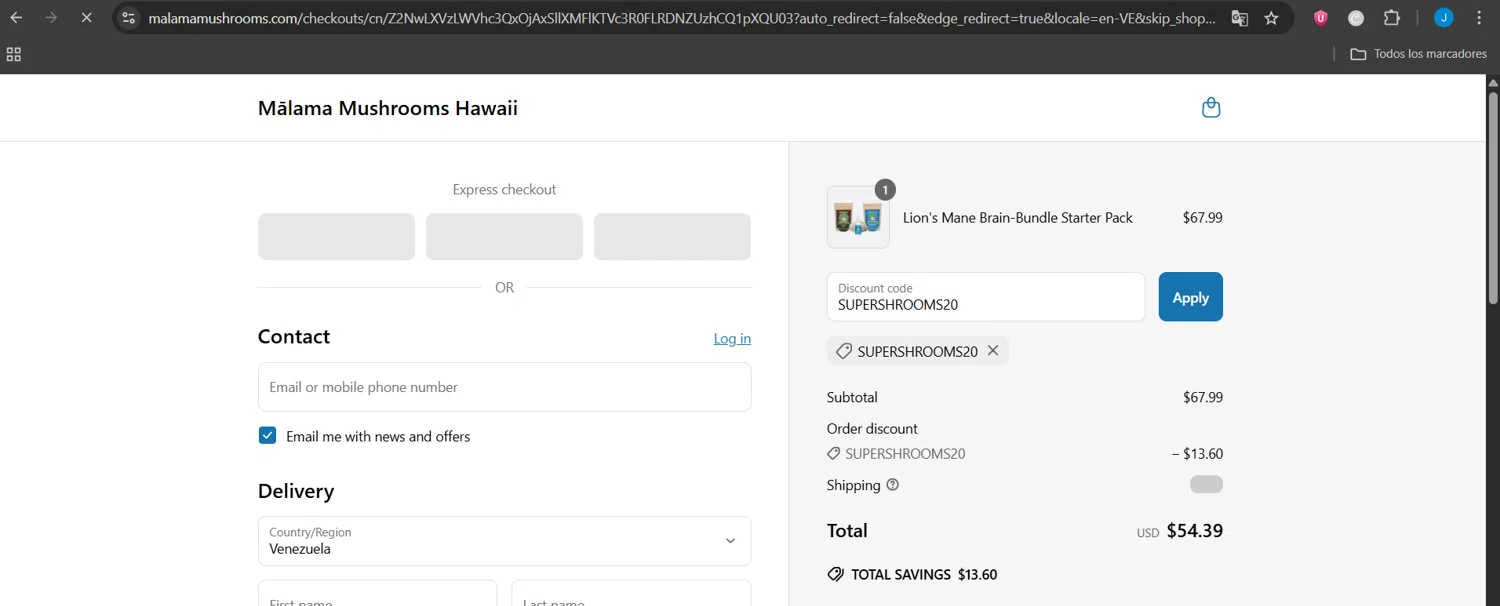
Task: Open Google Translate icon in address bar
Action: [x=1239, y=18]
